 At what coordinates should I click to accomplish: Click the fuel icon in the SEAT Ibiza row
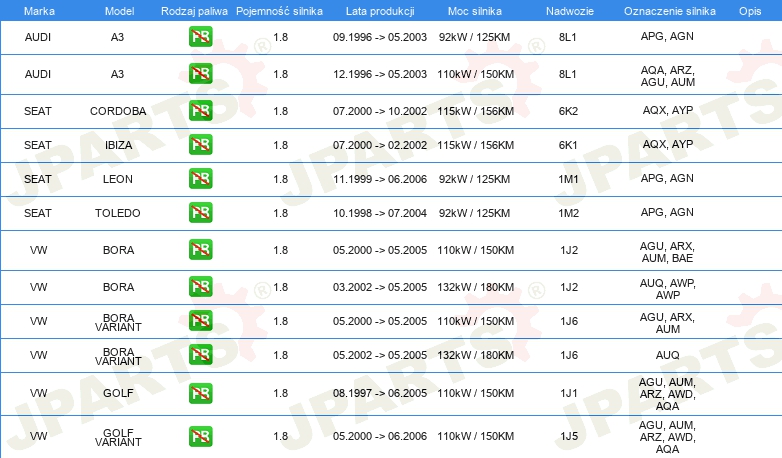(200, 144)
